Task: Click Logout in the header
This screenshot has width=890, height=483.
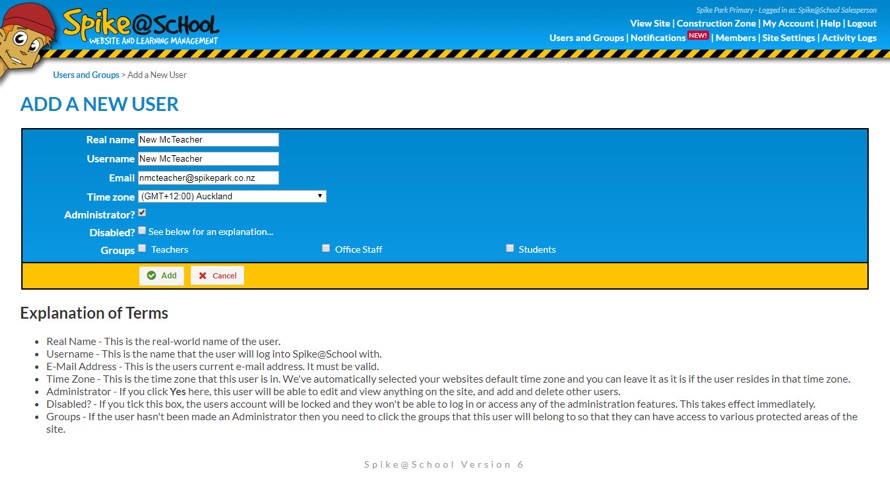Action: 862,23
